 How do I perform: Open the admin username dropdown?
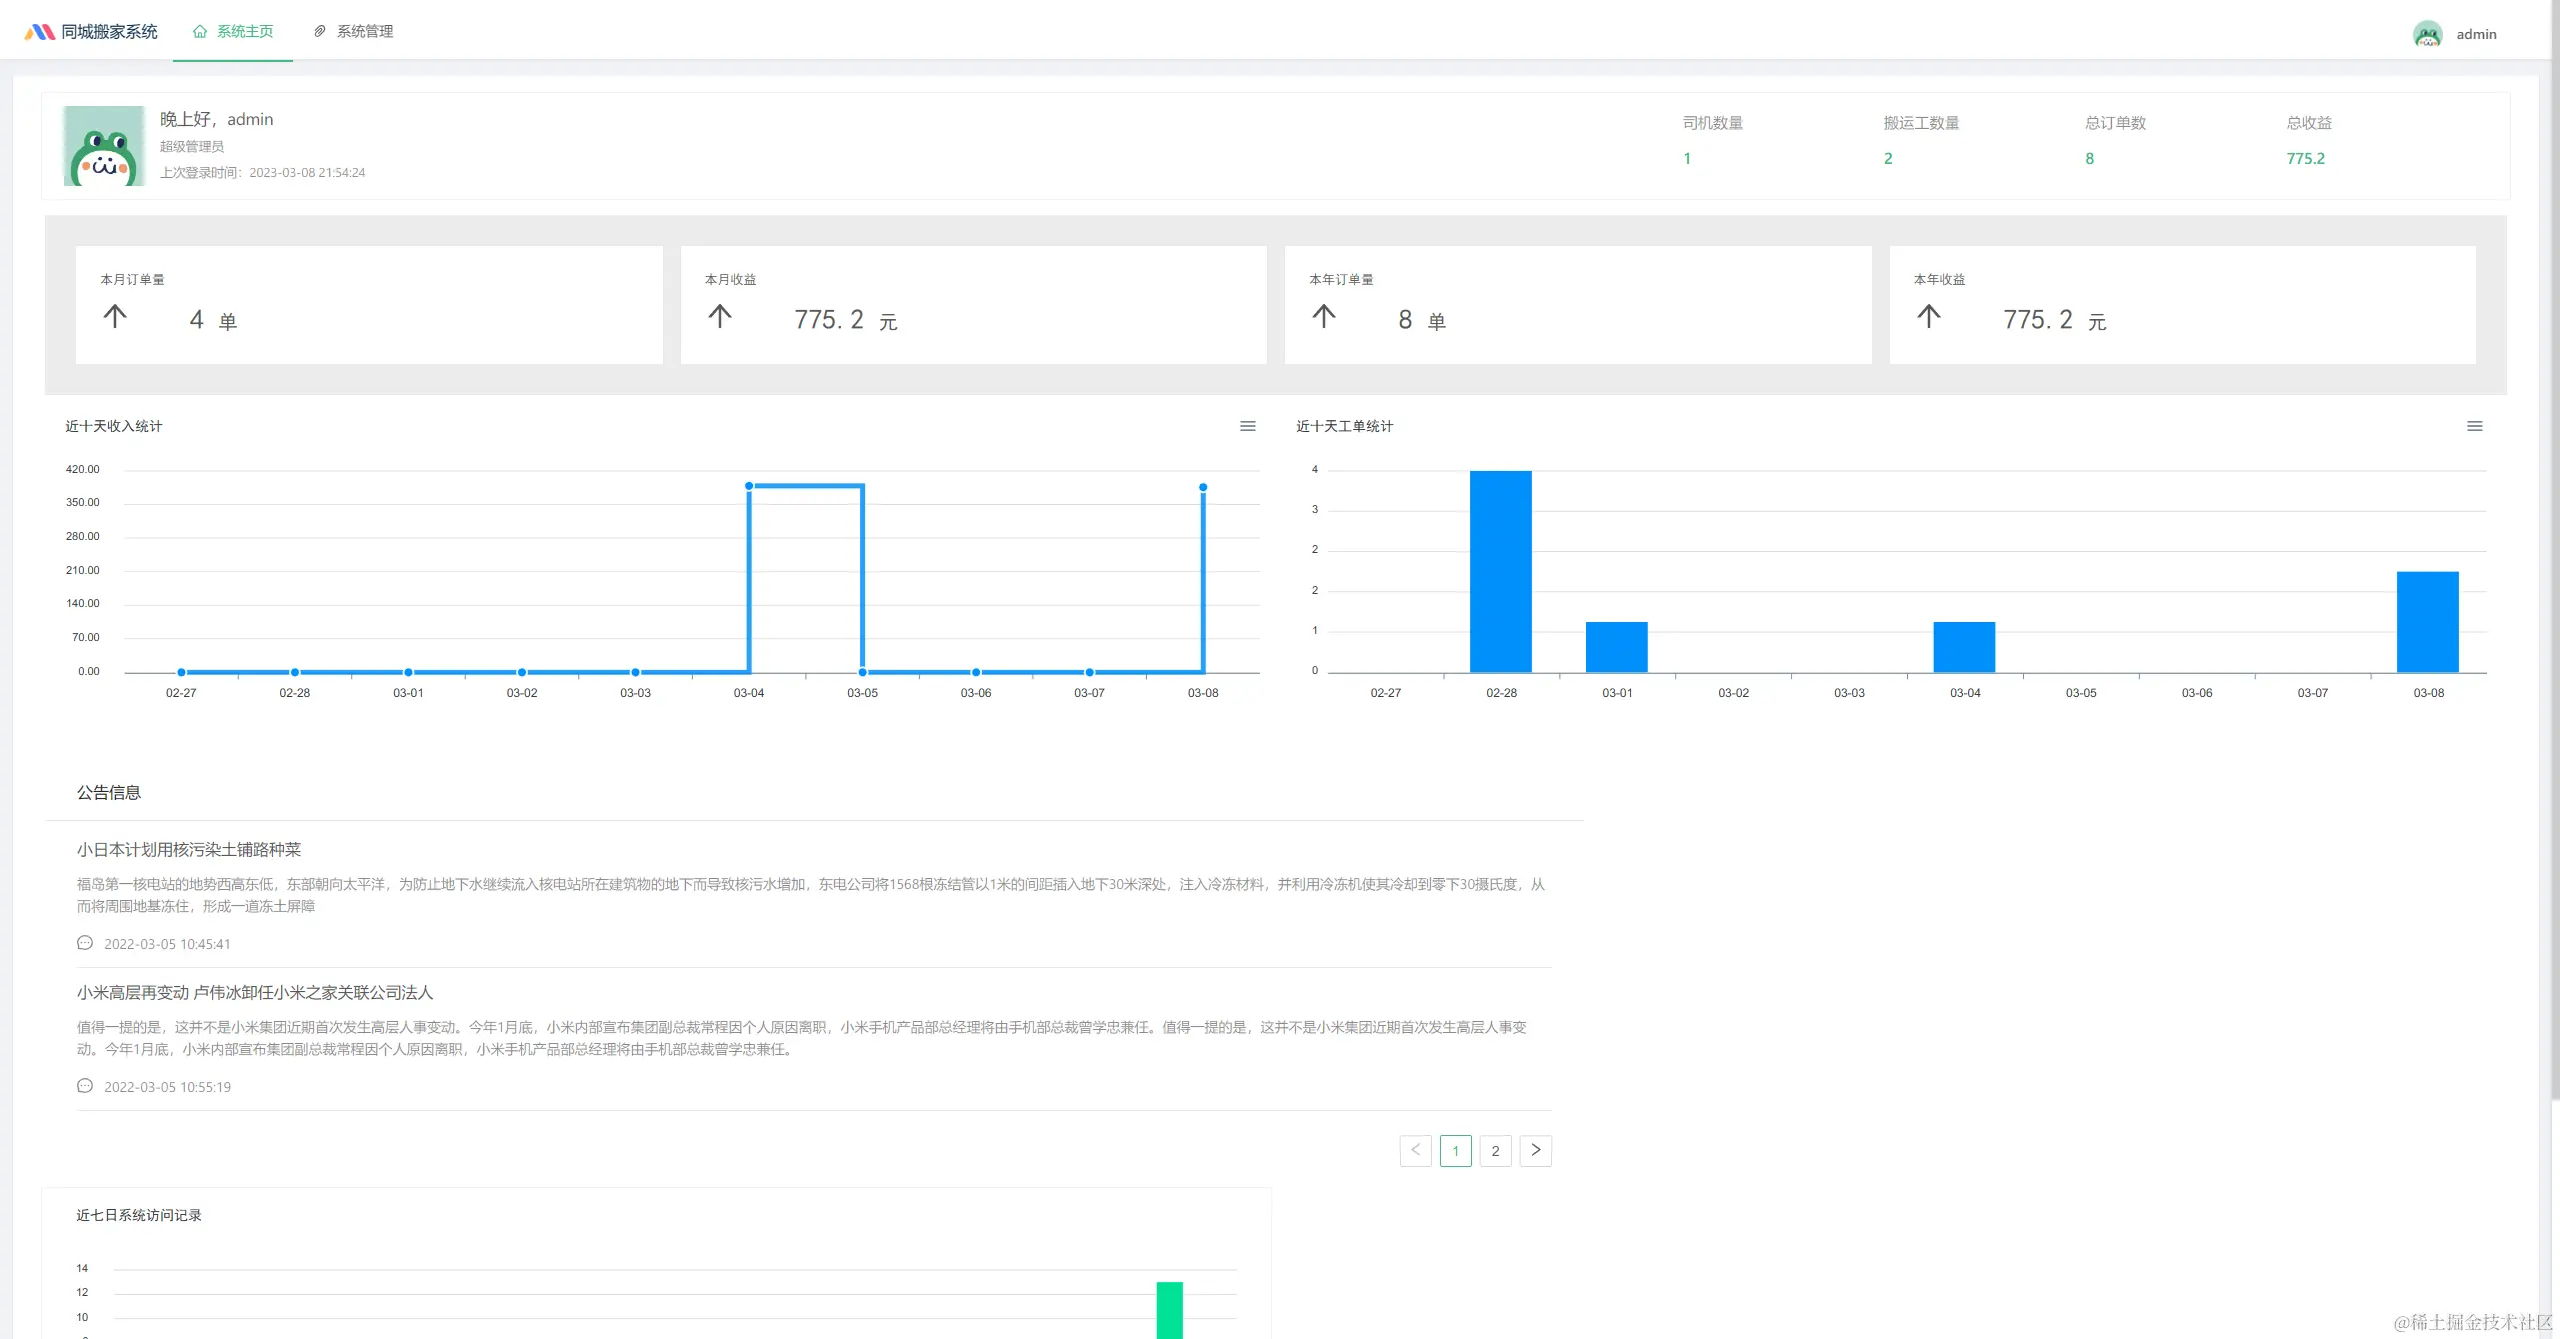coord(2476,34)
